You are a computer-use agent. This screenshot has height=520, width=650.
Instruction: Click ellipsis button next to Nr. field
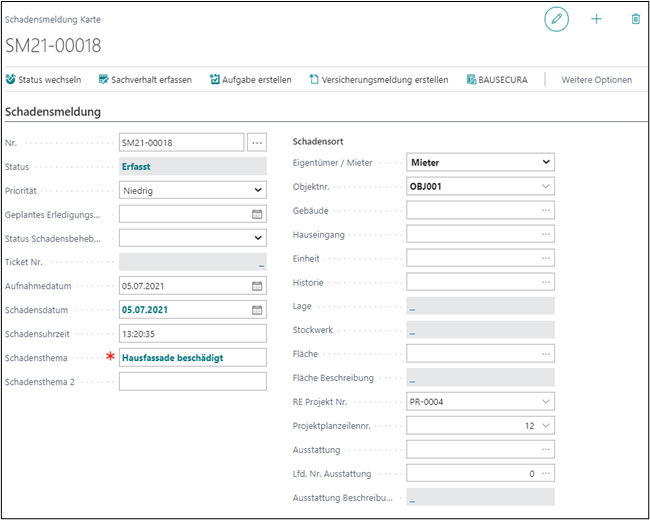(257, 142)
